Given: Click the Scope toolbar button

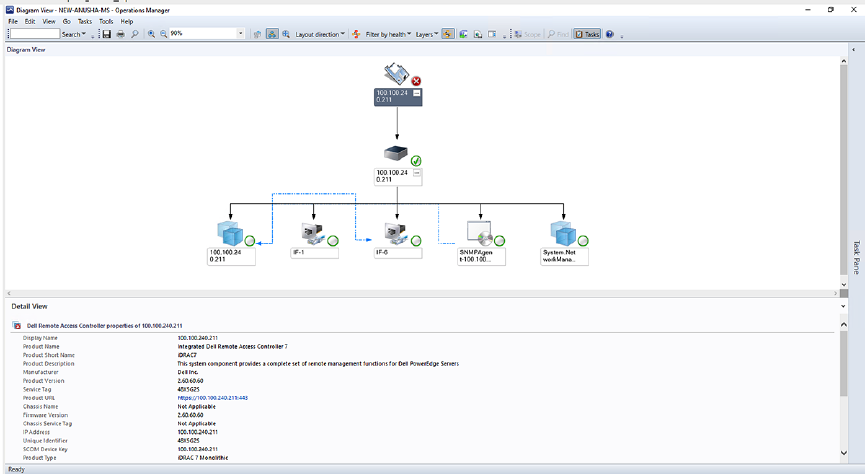Looking at the screenshot, I should [x=527, y=34].
